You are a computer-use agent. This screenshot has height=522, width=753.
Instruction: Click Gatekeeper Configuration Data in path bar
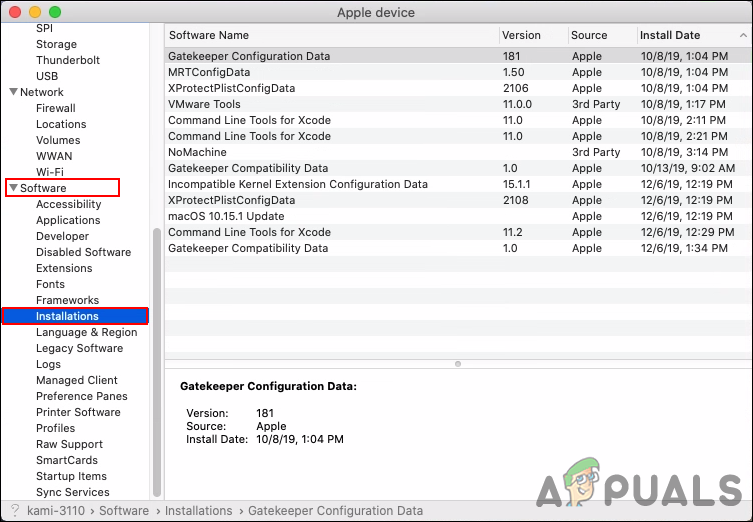point(335,510)
